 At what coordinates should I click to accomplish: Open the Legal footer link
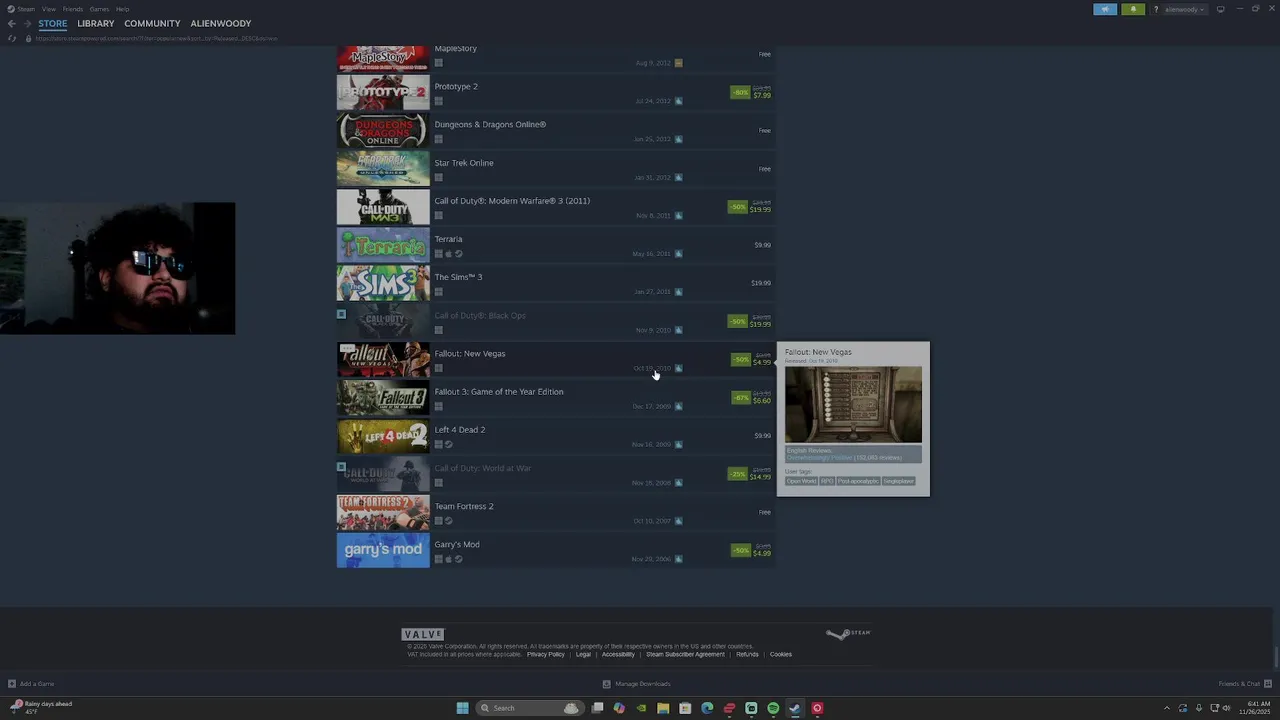(583, 654)
